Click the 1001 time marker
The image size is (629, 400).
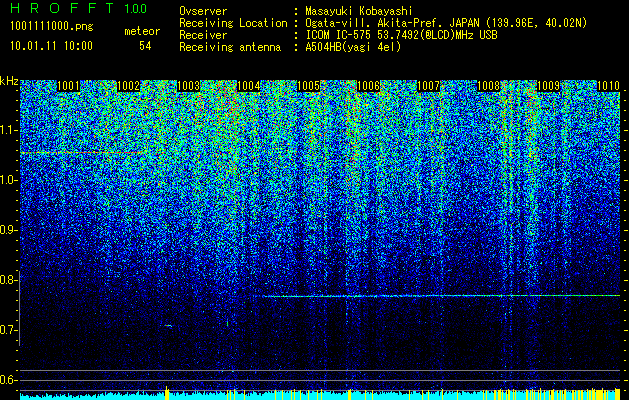click(x=68, y=86)
